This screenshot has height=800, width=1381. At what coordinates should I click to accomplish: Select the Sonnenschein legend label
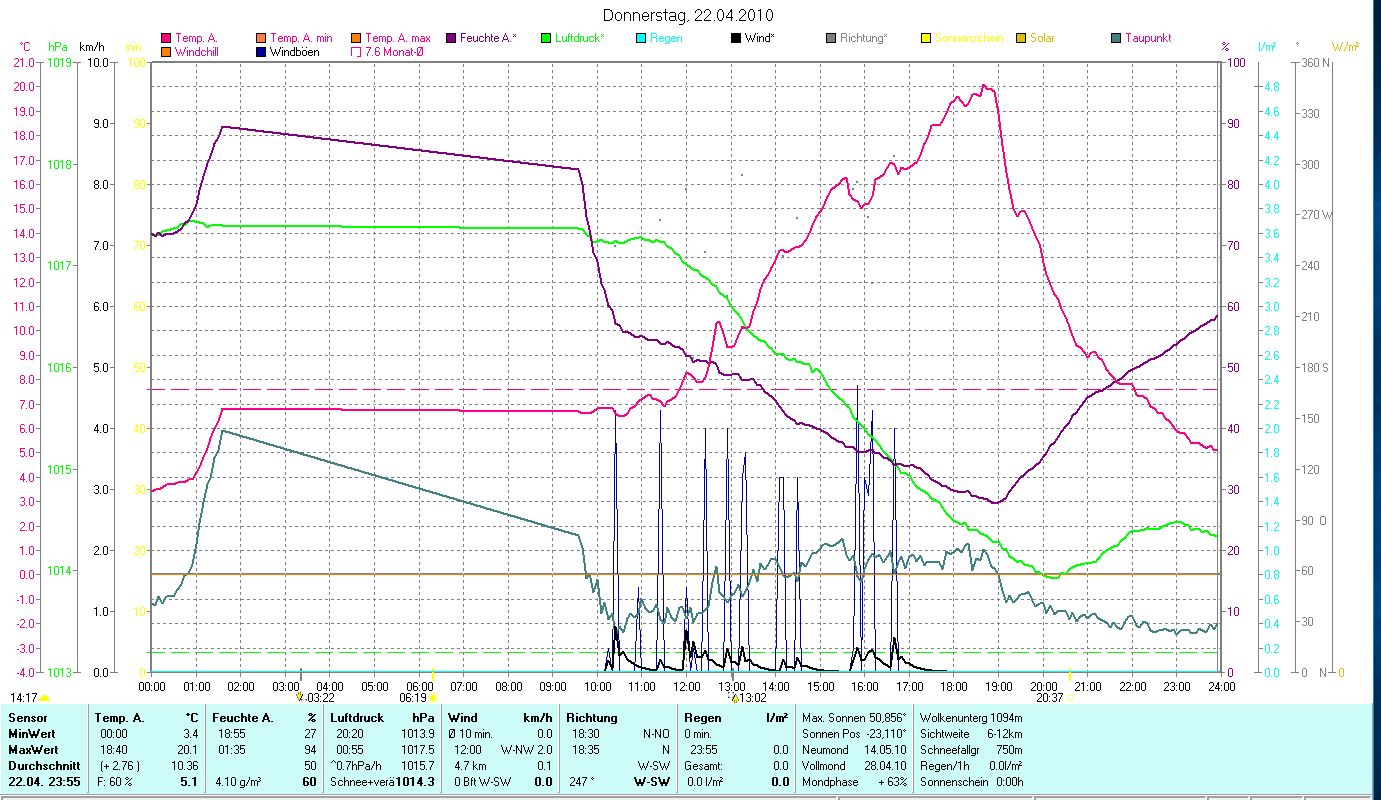click(x=969, y=38)
